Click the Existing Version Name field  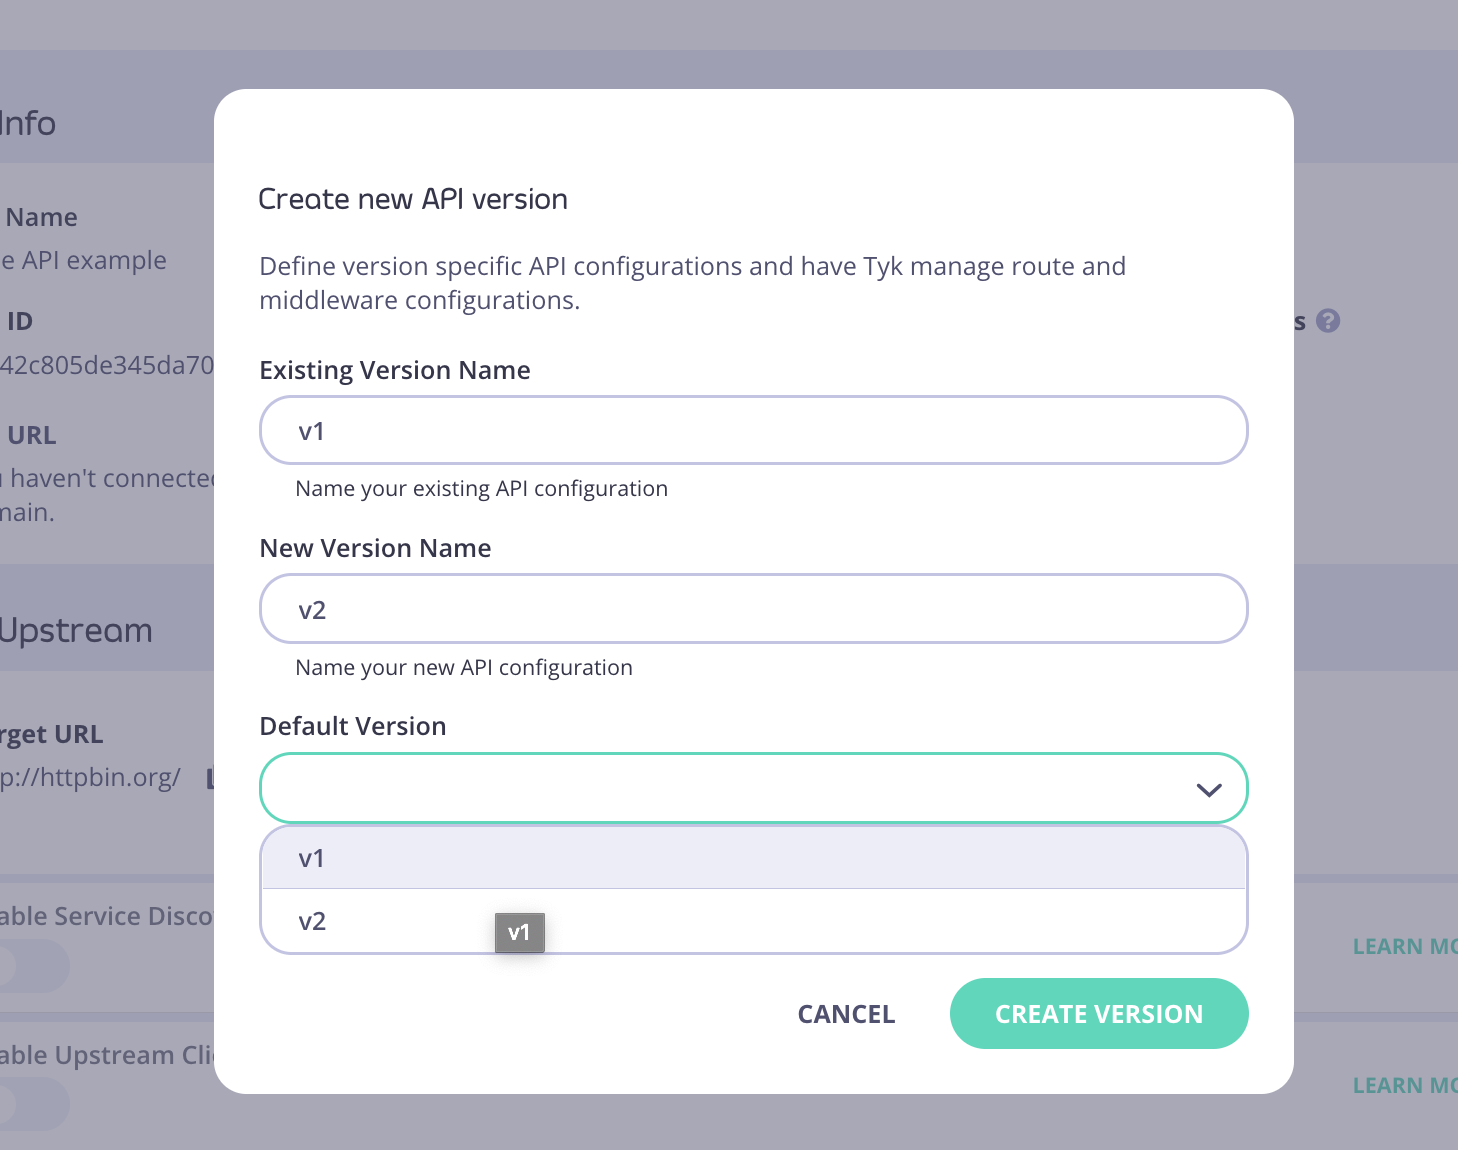(x=753, y=430)
